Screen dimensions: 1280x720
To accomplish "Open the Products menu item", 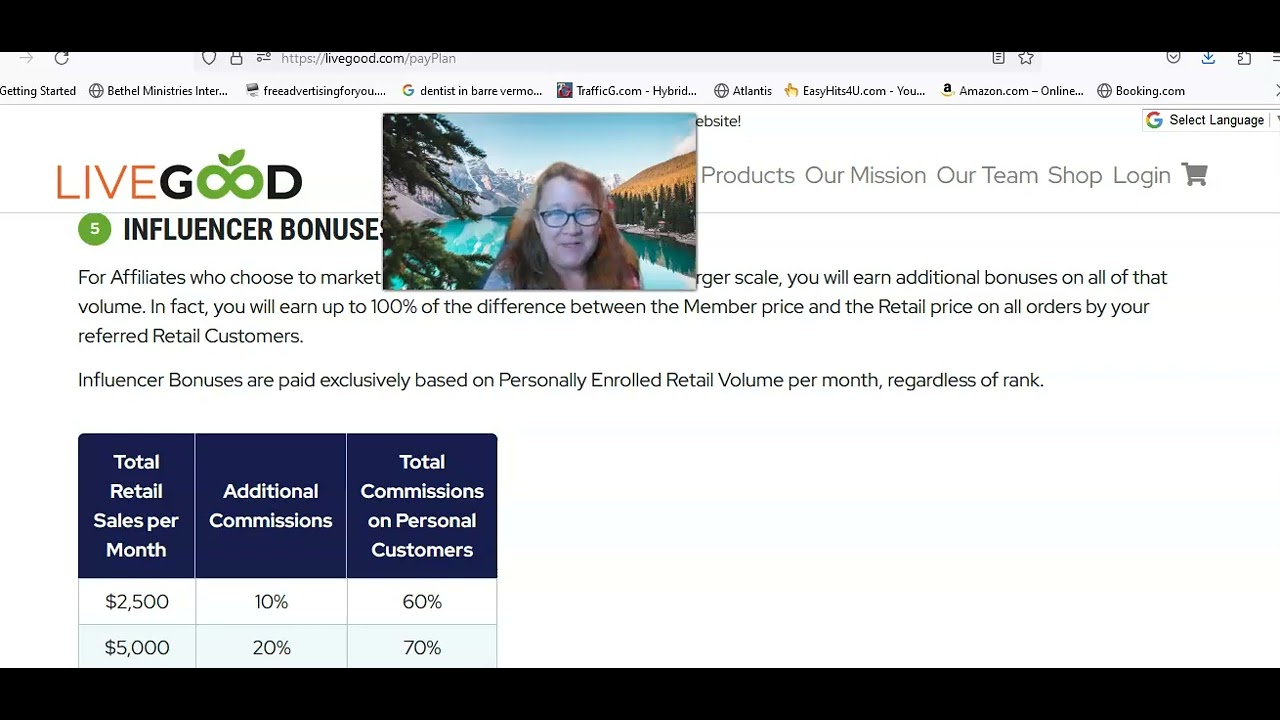I will [747, 175].
